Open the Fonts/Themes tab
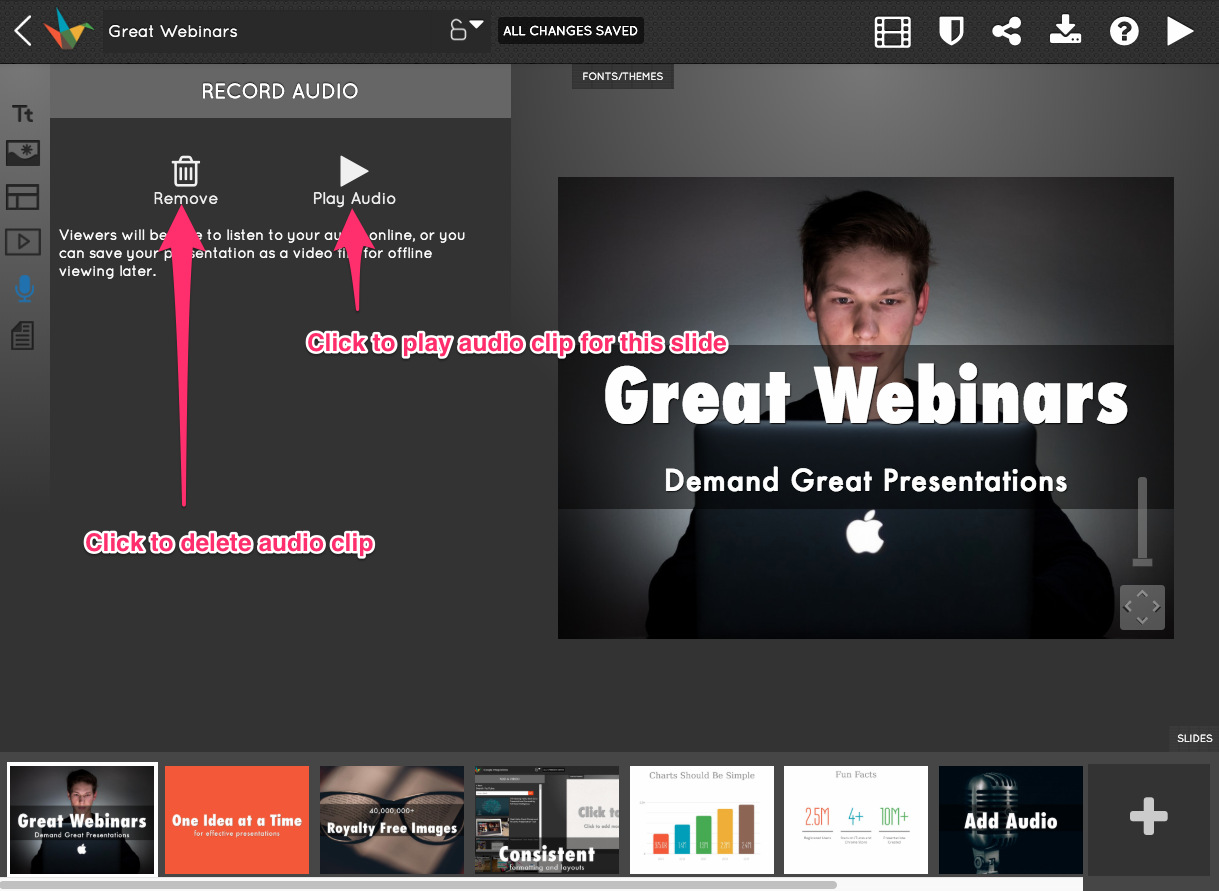Screen dimensions: 1219x891 click(622, 76)
